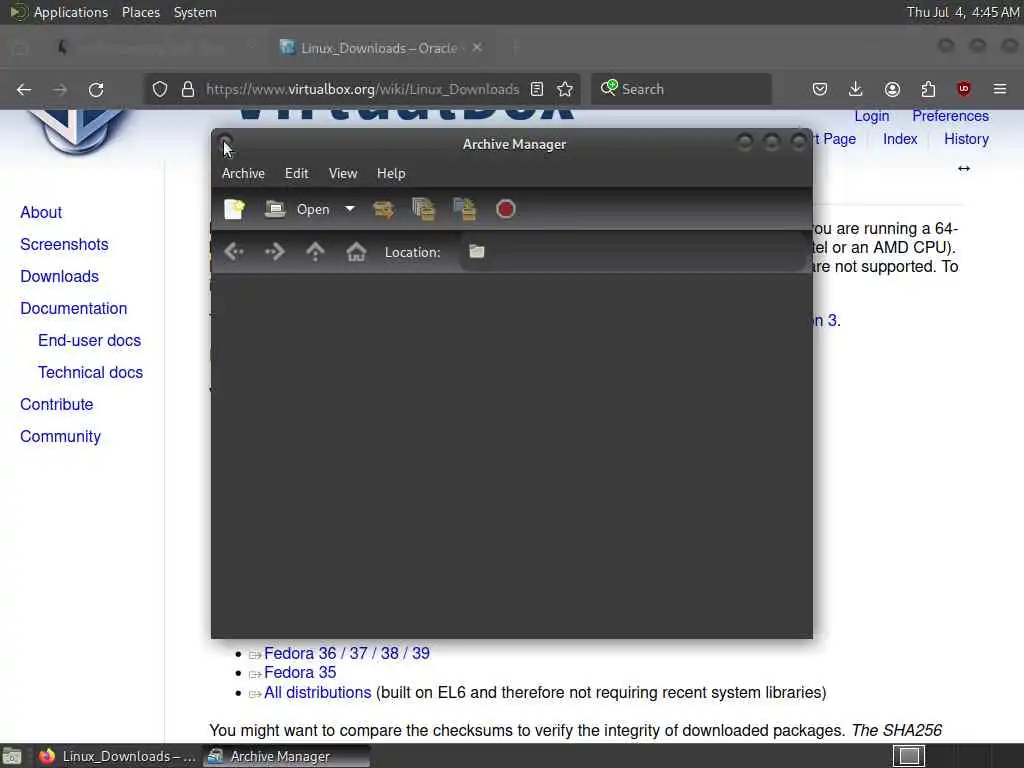Click the Home location icon

(x=356, y=251)
